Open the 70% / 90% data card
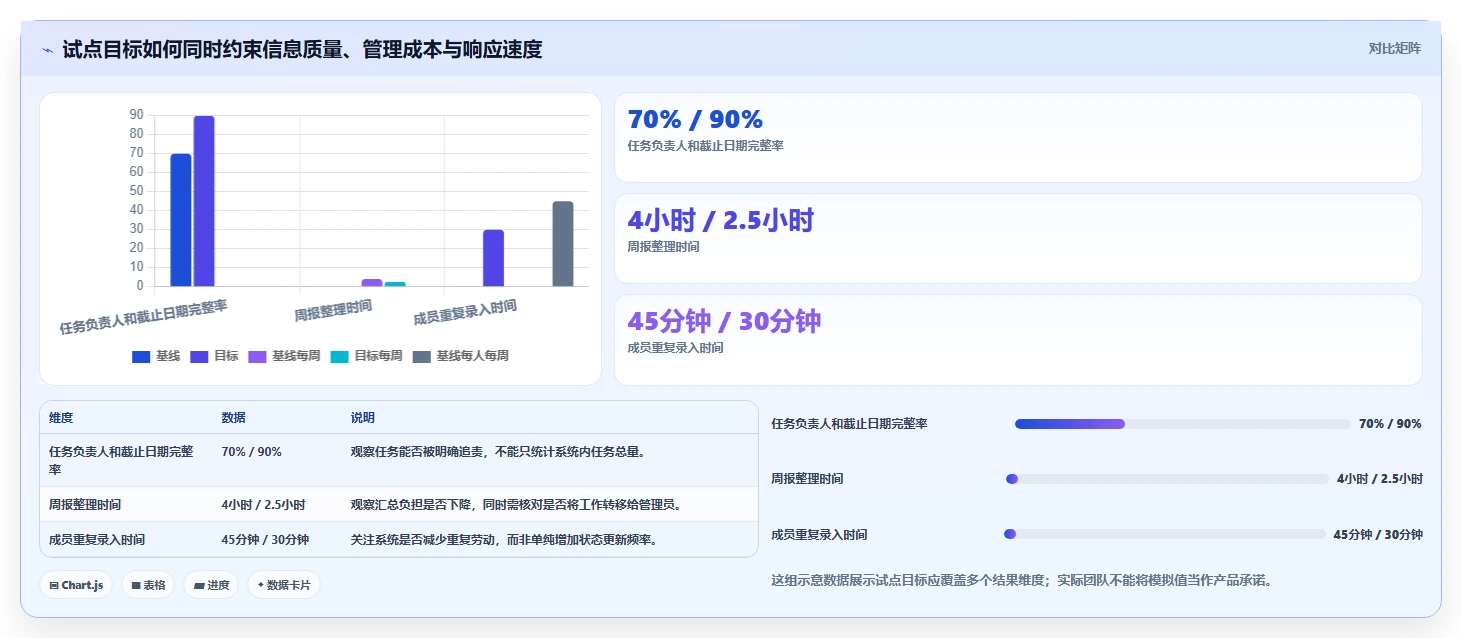Screen dimensions: 1462x638 [1018, 137]
